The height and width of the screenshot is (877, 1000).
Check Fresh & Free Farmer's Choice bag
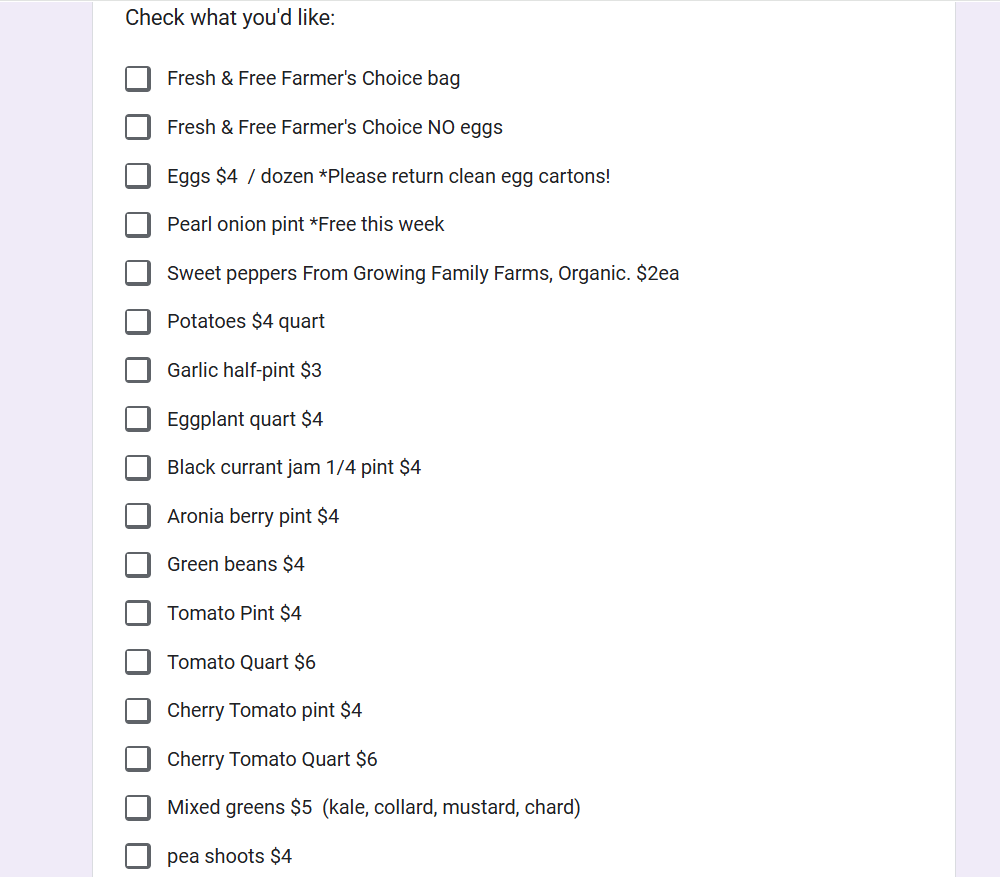coord(138,79)
